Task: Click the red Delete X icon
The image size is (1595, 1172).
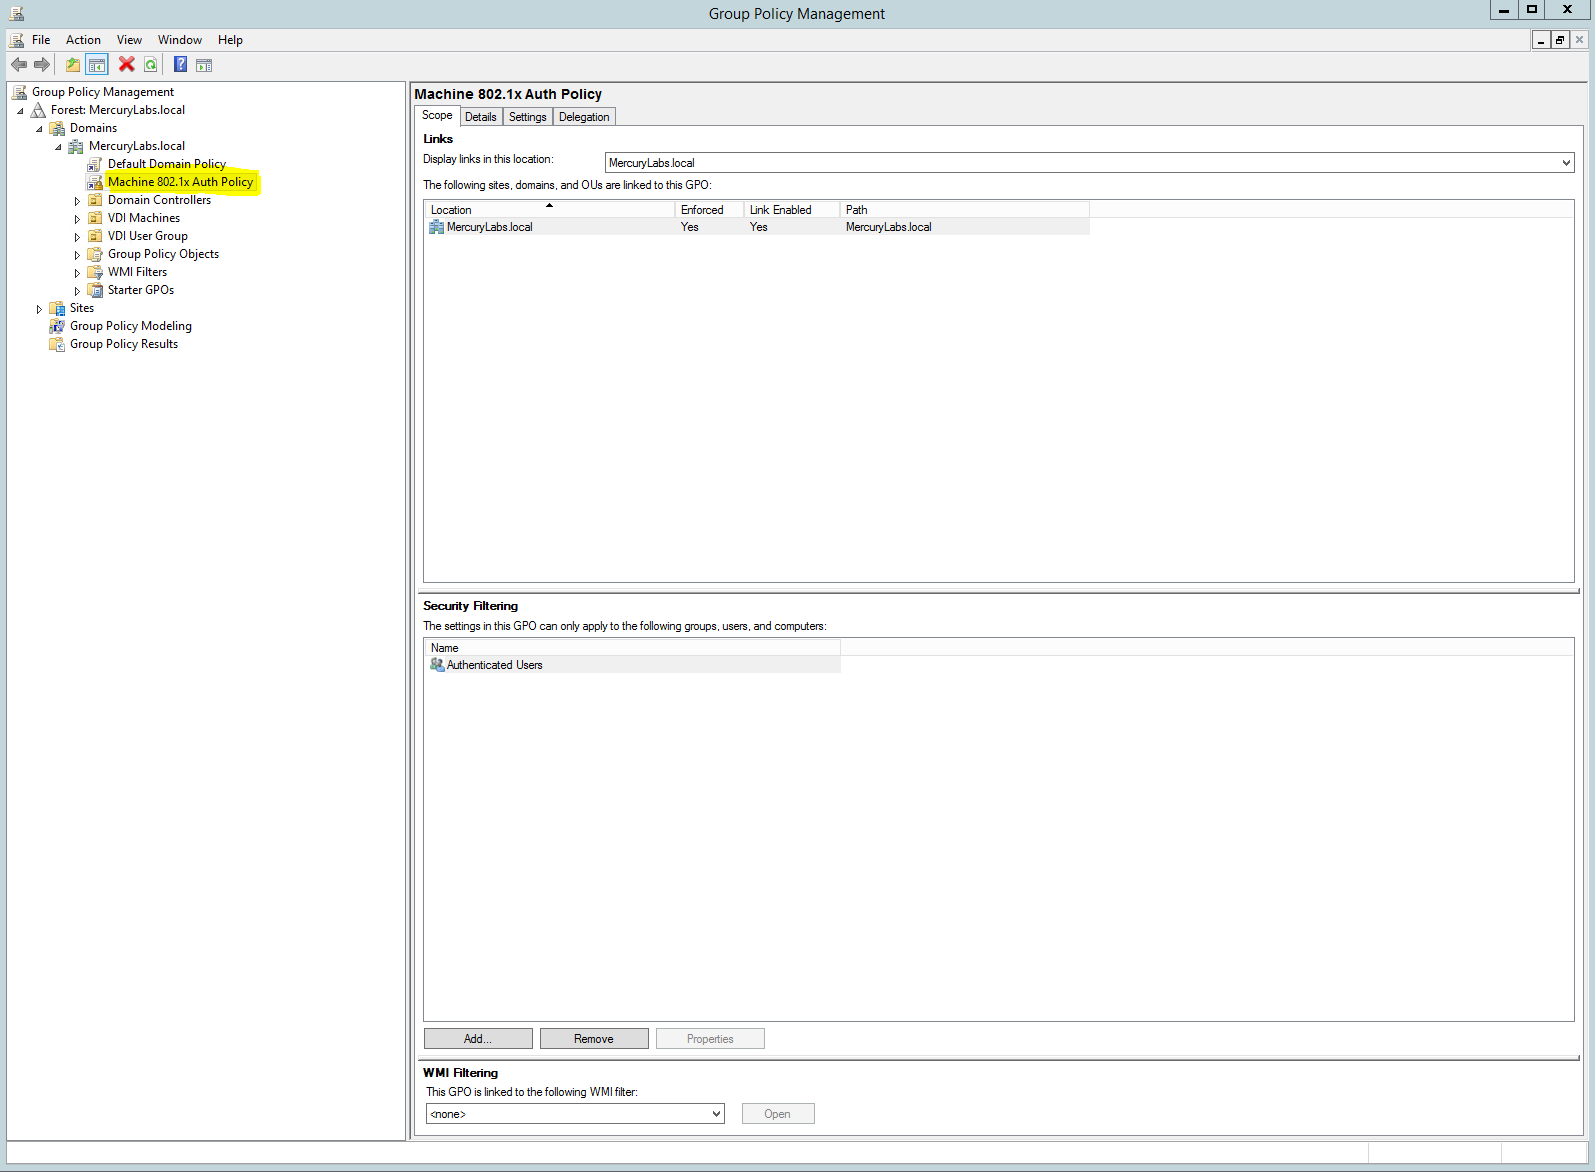Action: click(x=127, y=65)
